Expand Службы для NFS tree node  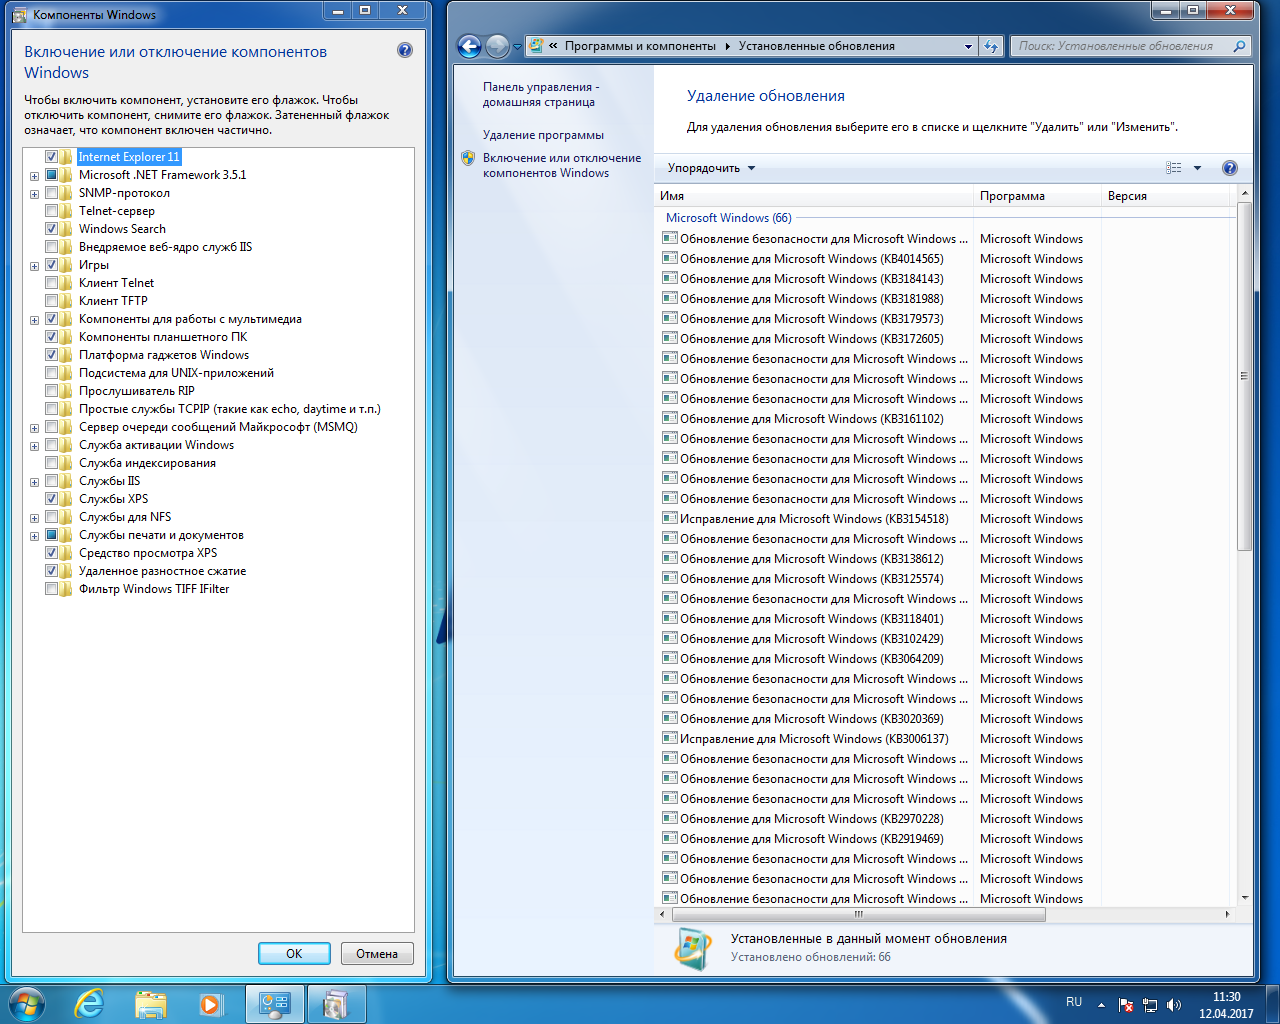(x=34, y=518)
